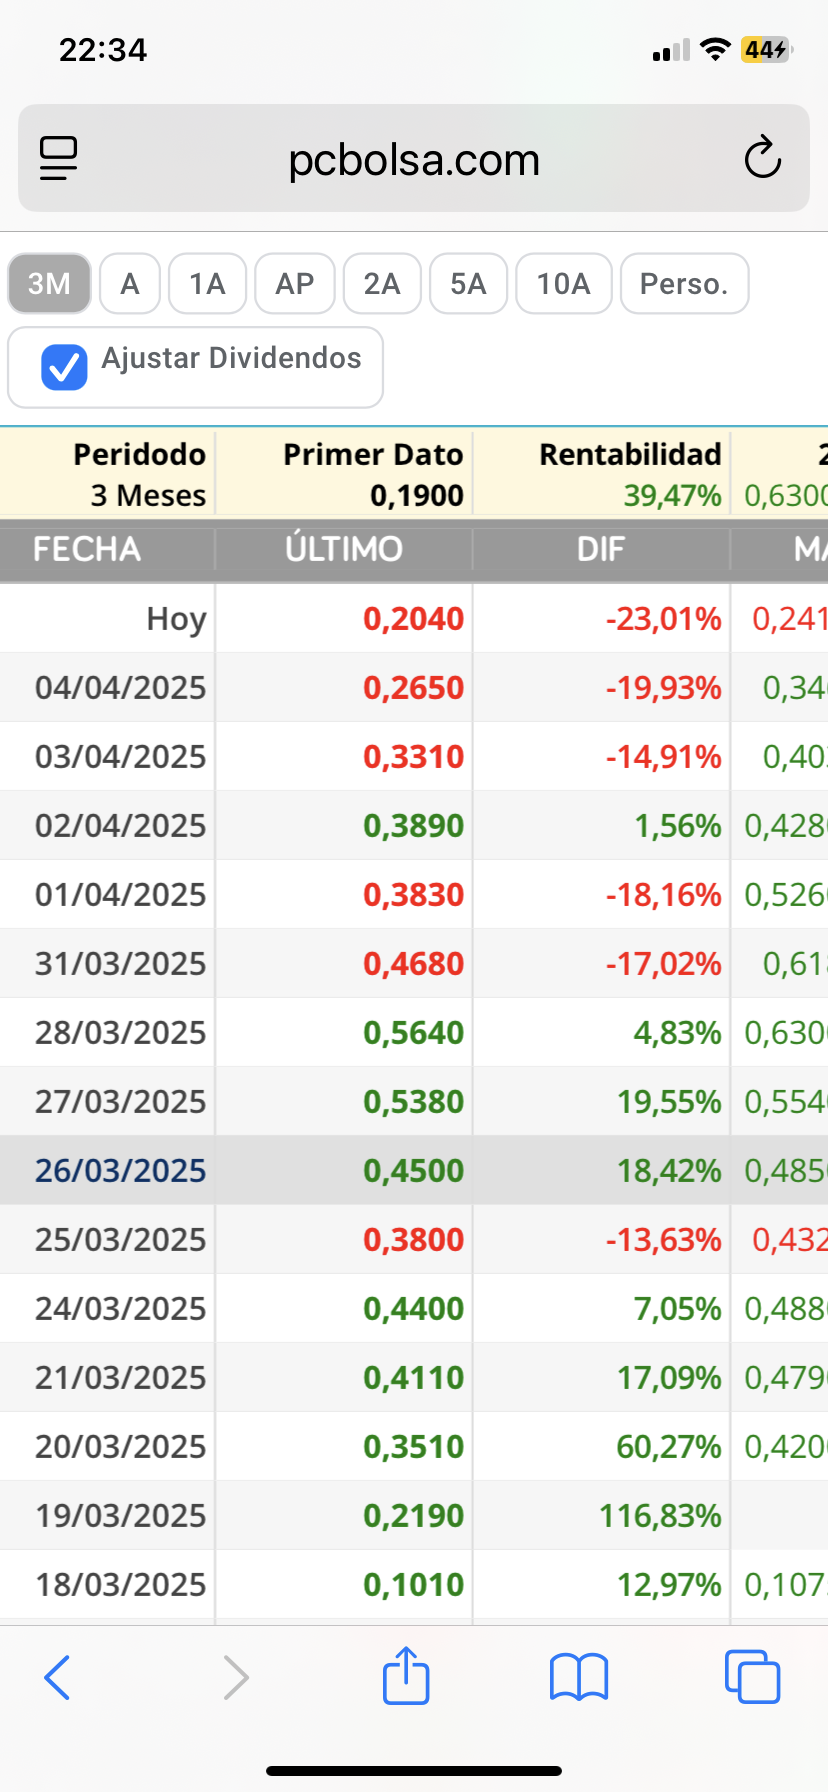Open the Bookmarks book icon

(x=579, y=1677)
